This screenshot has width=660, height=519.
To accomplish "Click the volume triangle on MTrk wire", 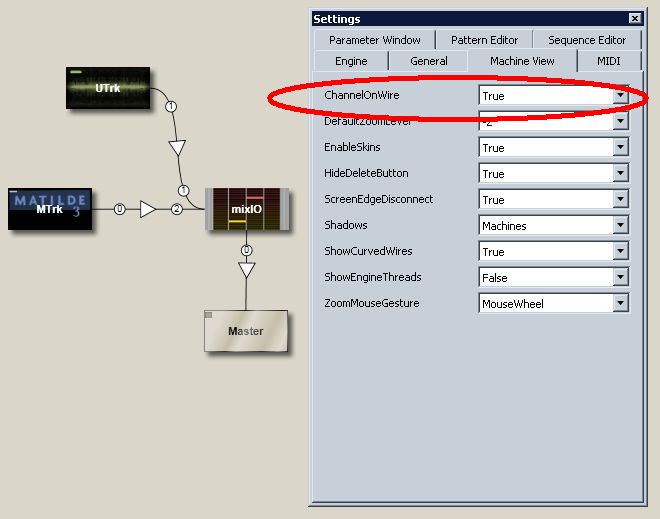I will [x=147, y=209].
